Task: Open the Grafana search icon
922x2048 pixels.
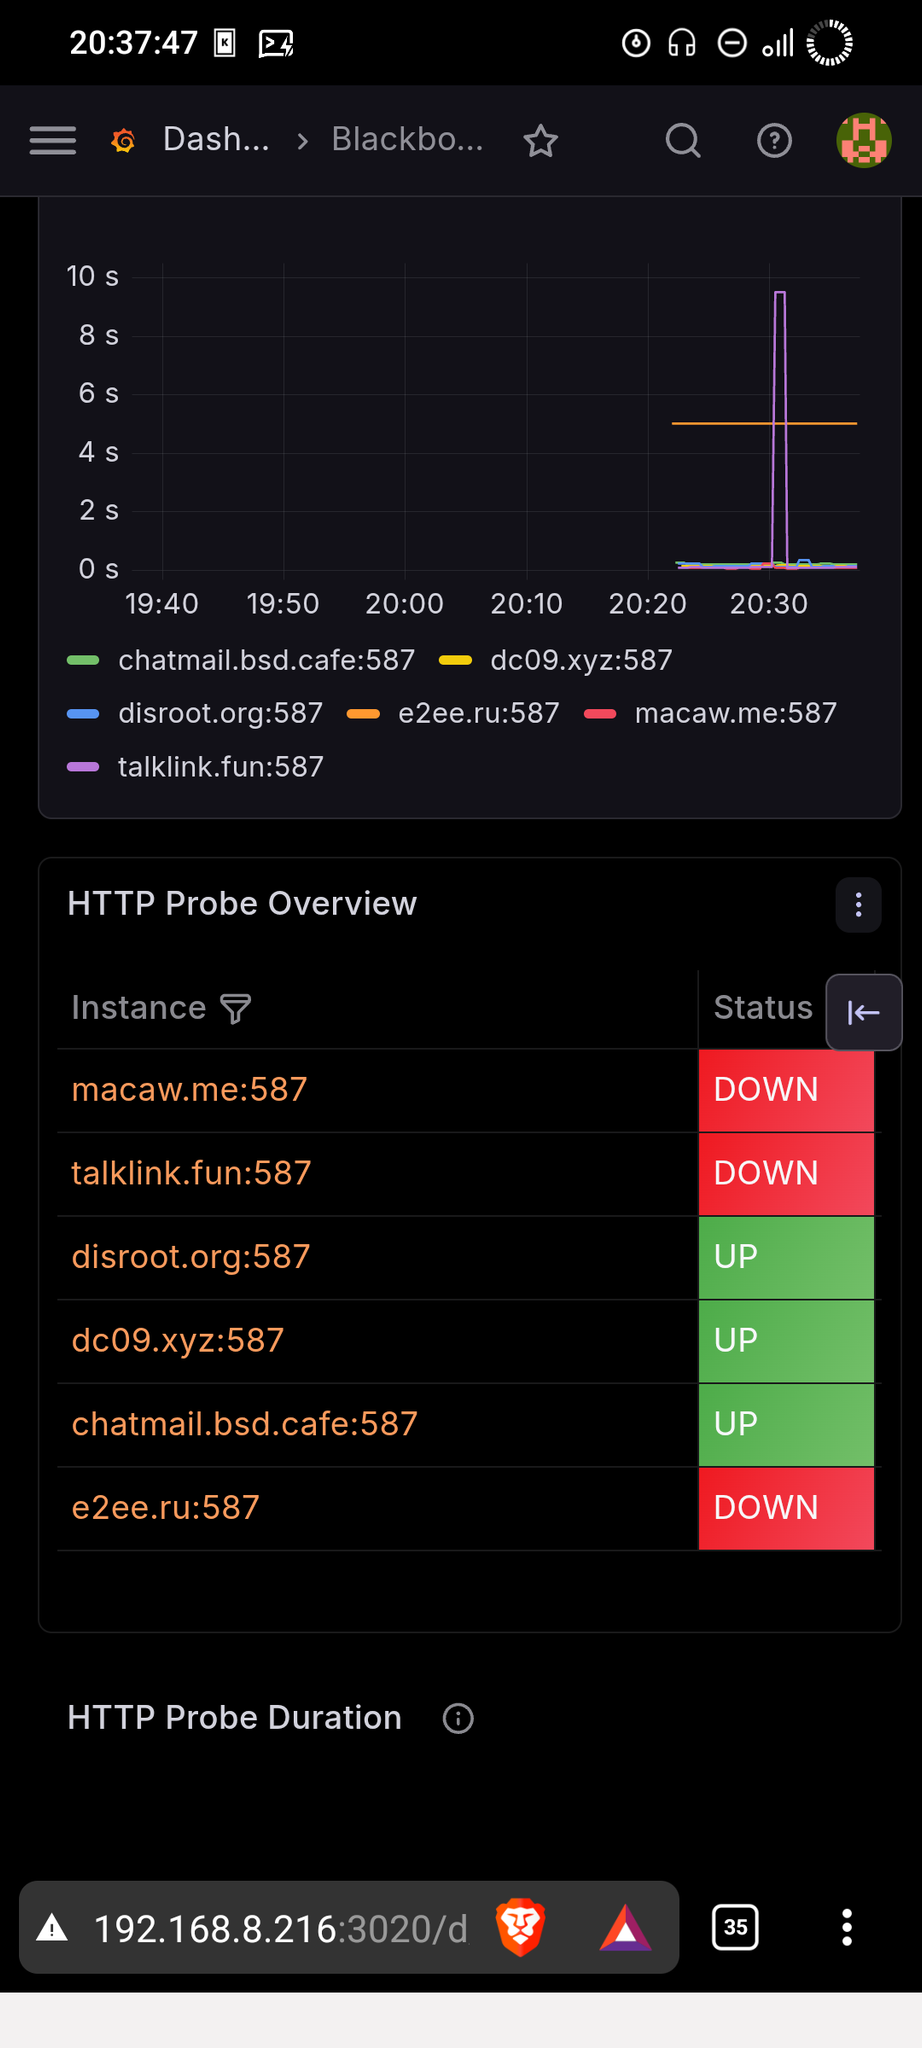Action: coord(683,141)
